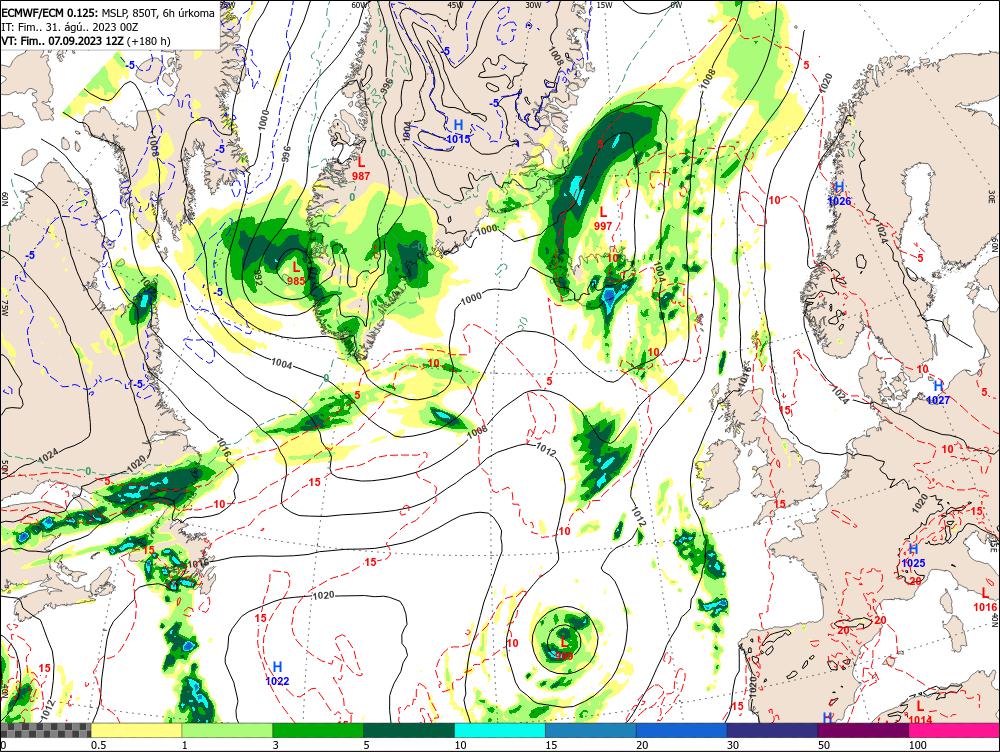Click the '30' legend tick label
Screen dimensions: 1000x752
click(x=733, y=745)
